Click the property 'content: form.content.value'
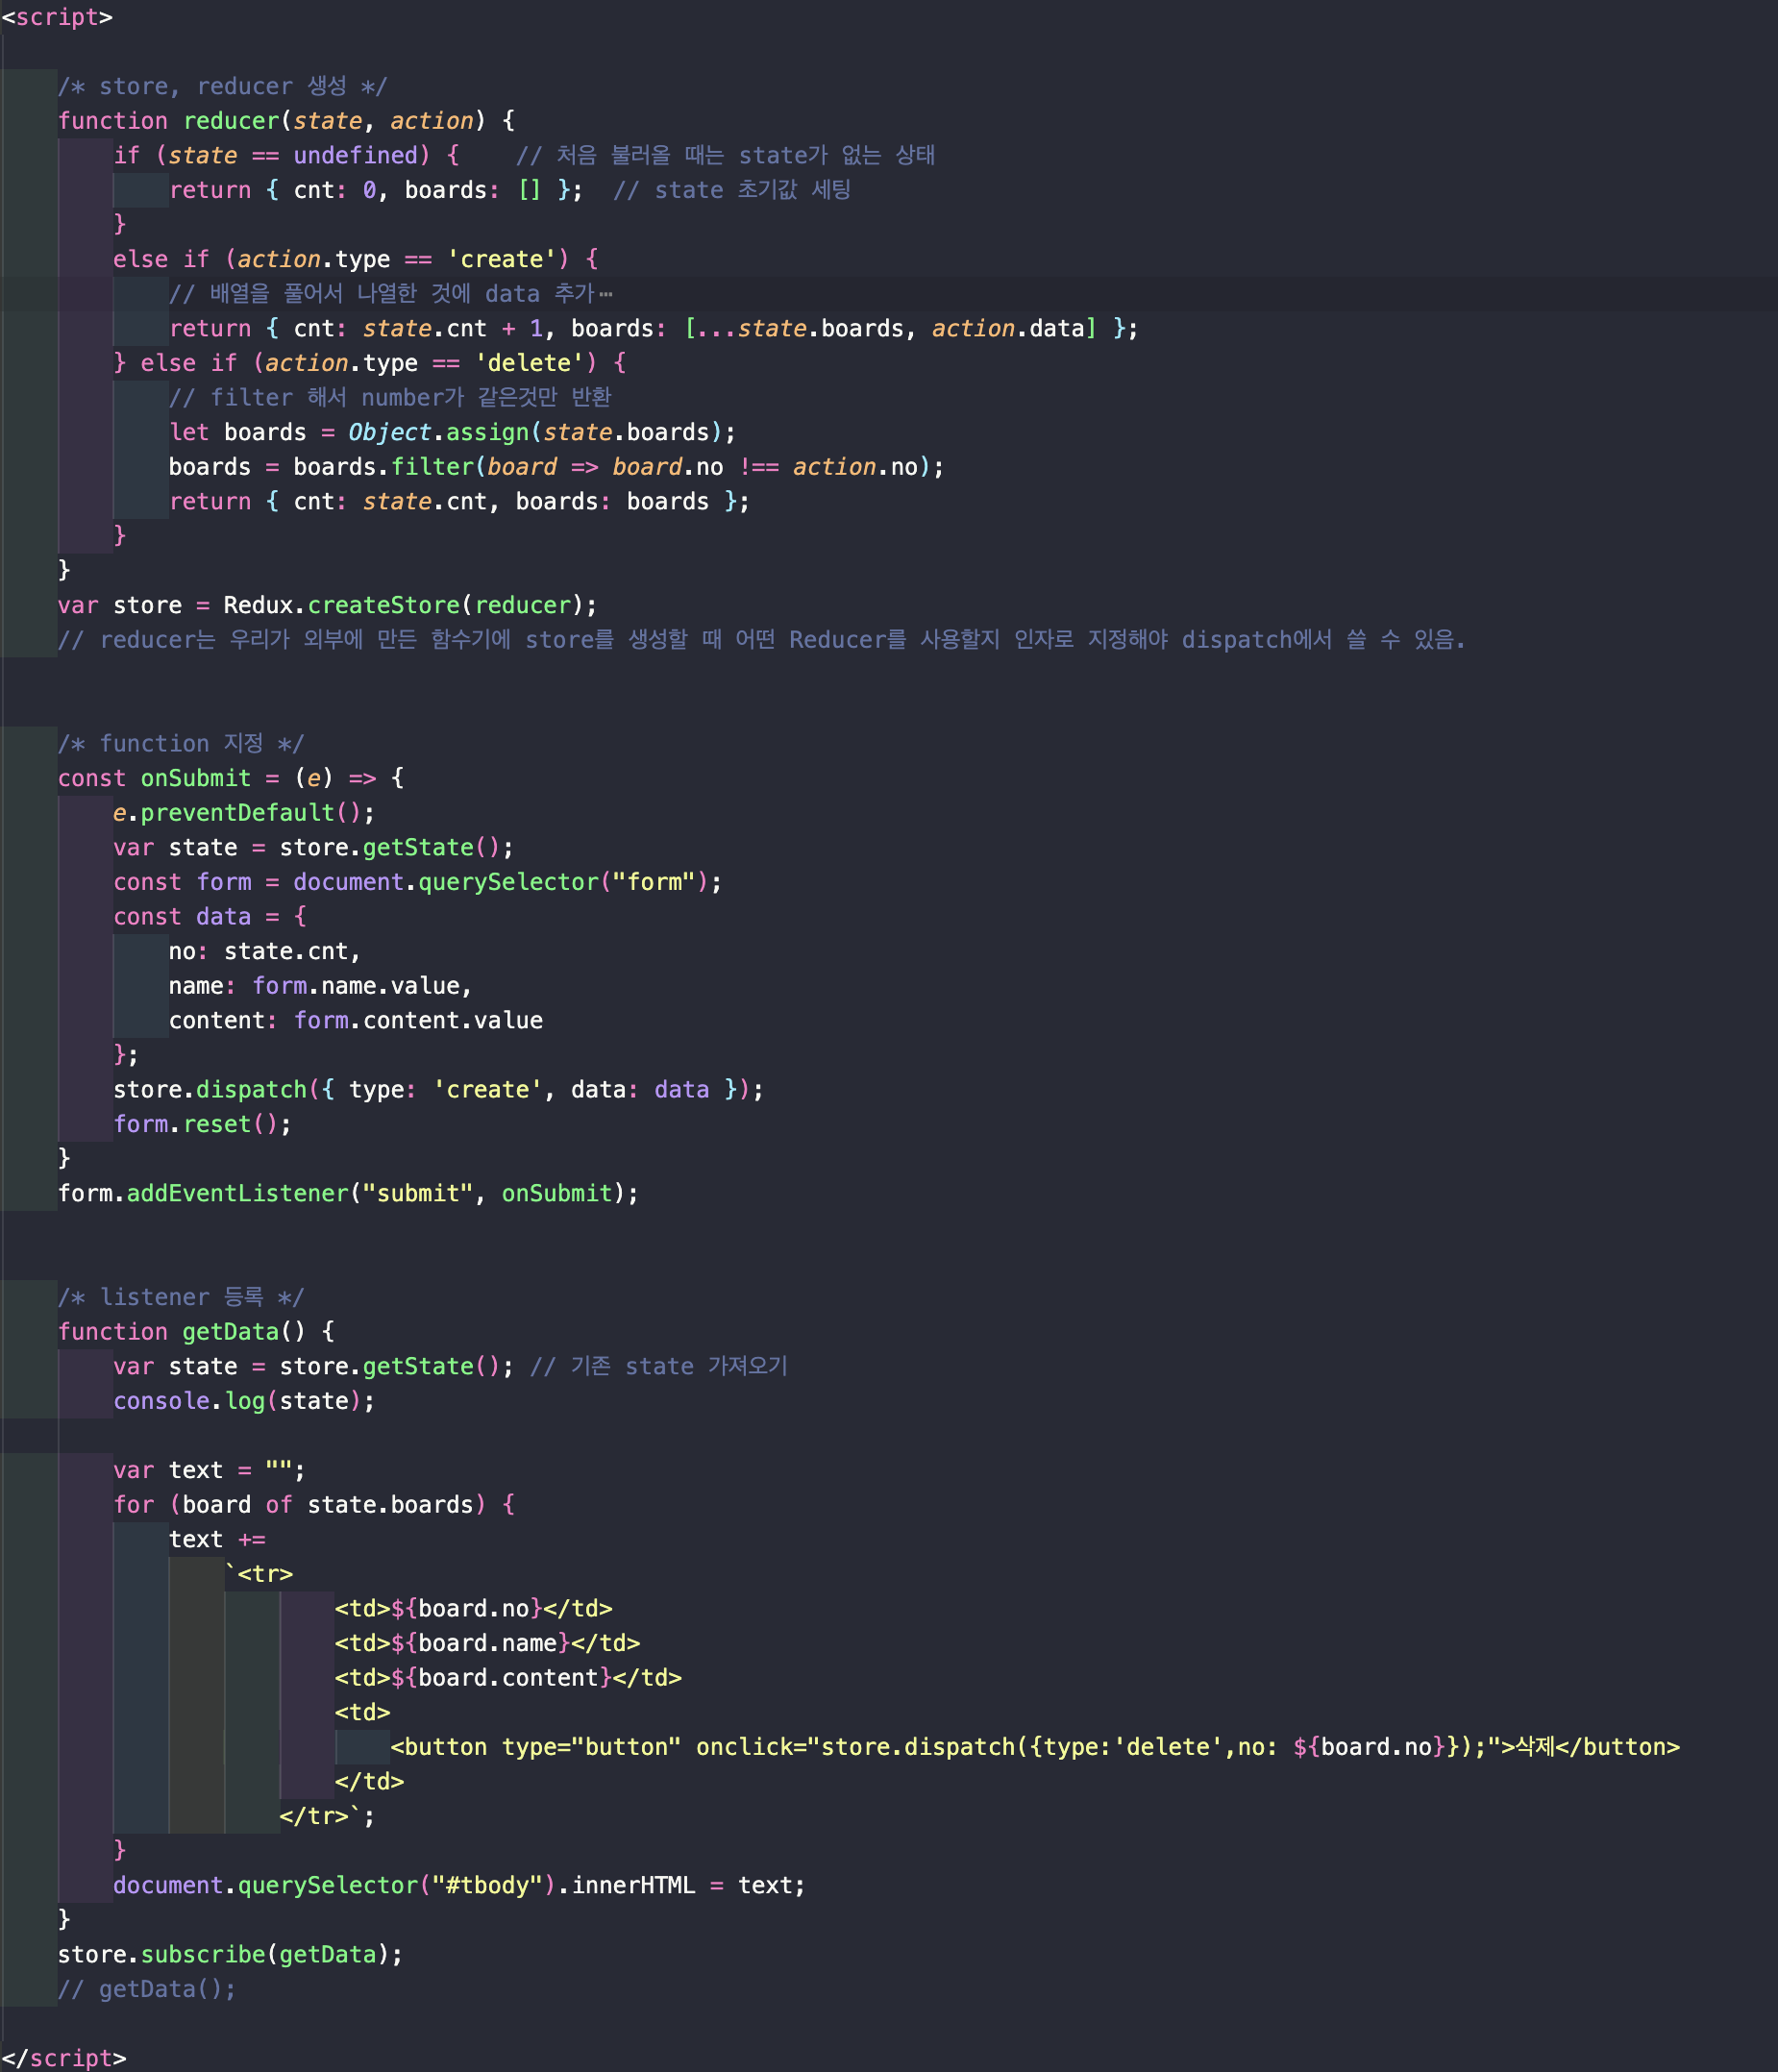The width and height of the screenshot is (1778, 2072). coord(356,1020)
